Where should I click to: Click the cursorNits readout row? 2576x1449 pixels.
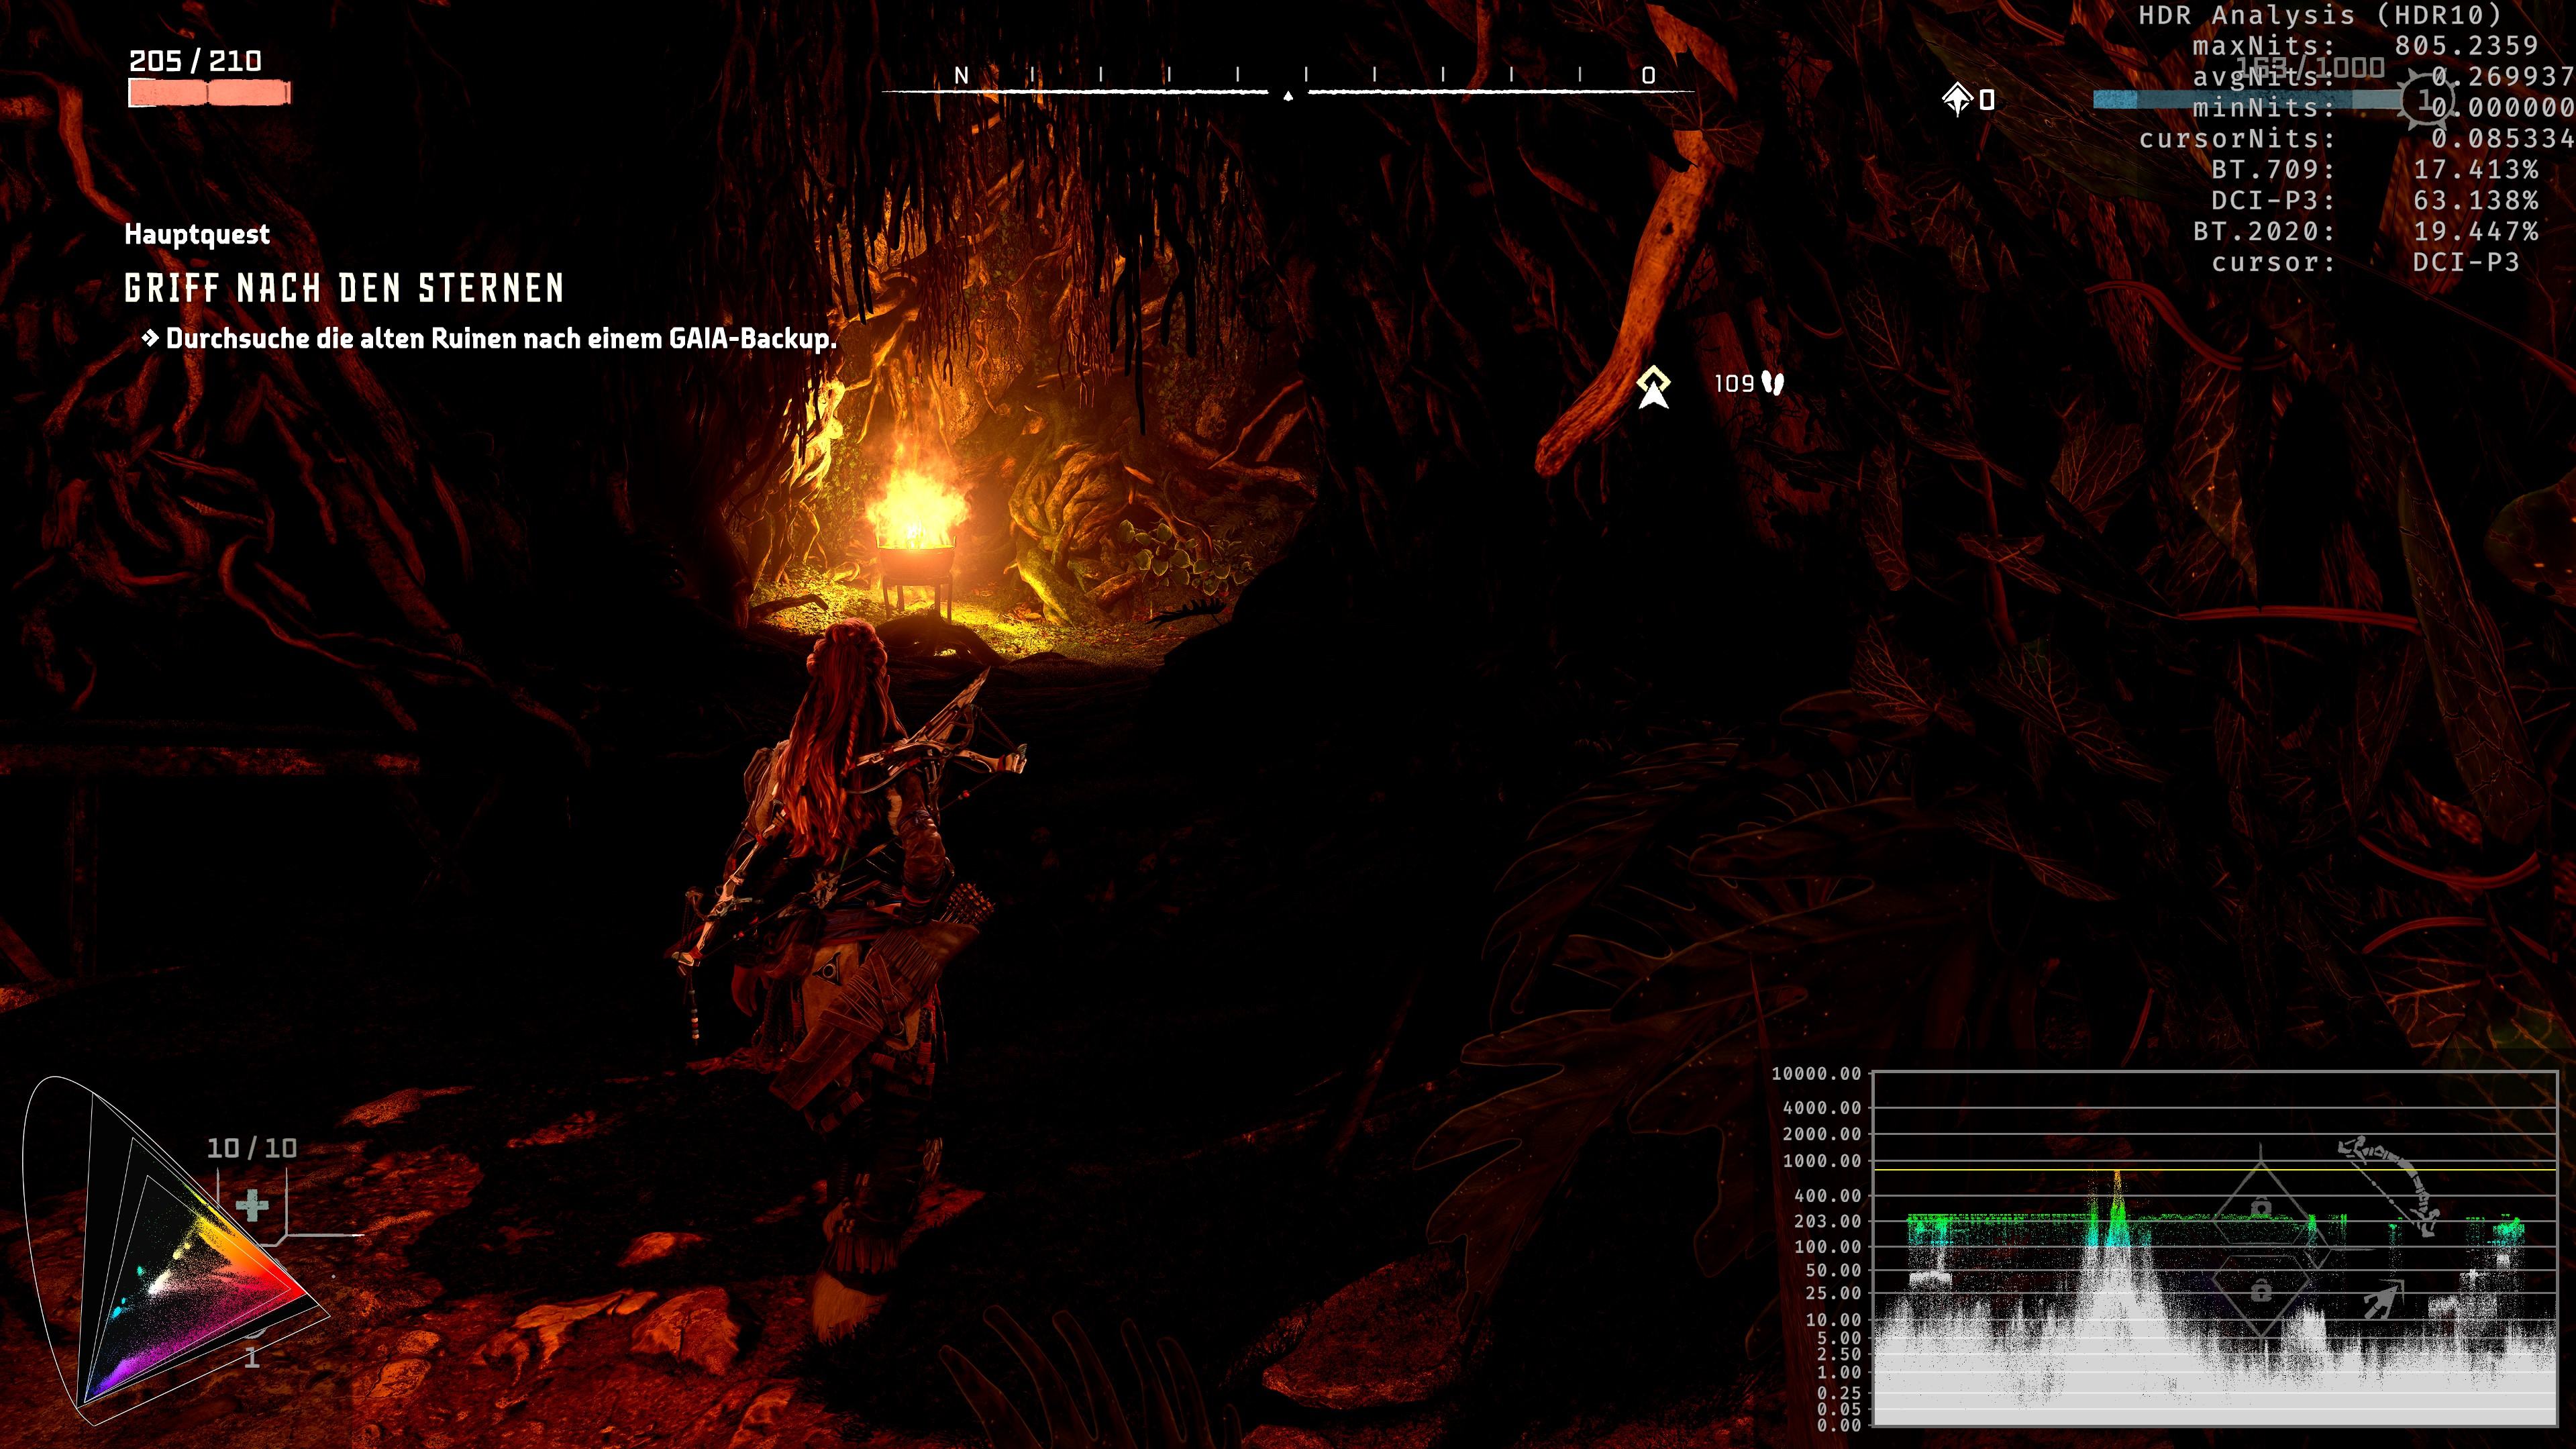[x=2356, y=138]
